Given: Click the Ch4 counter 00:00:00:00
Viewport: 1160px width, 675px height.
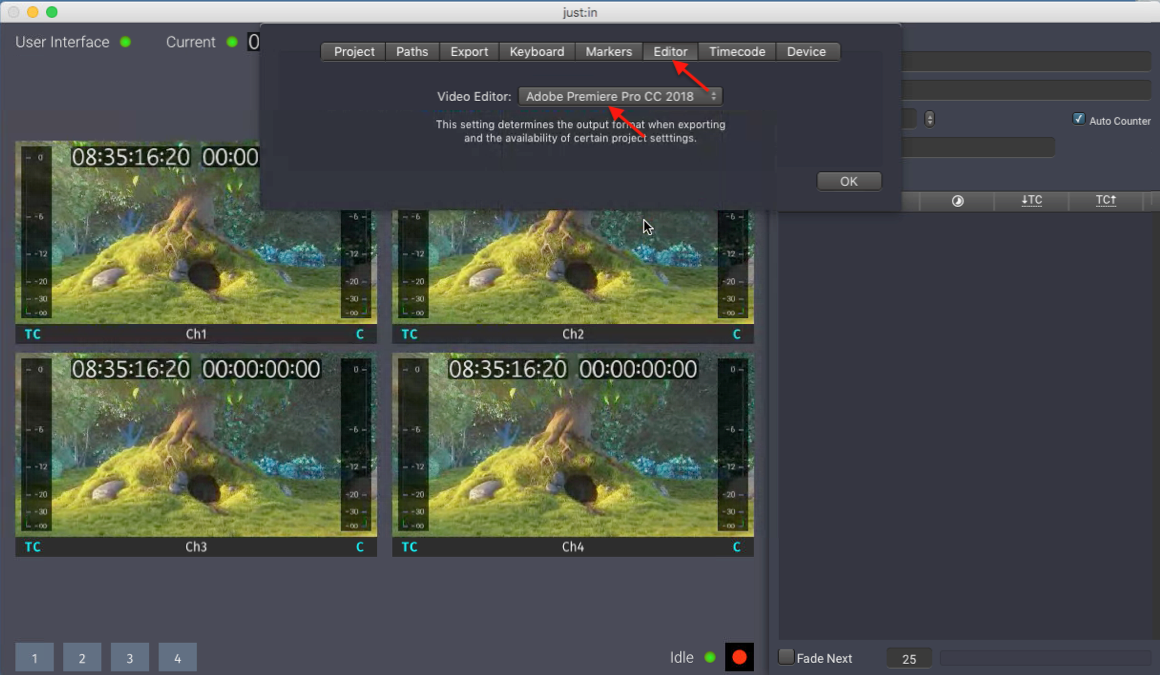Looking at the screenshot, I should pyautogui.click(x=638, y=369).
